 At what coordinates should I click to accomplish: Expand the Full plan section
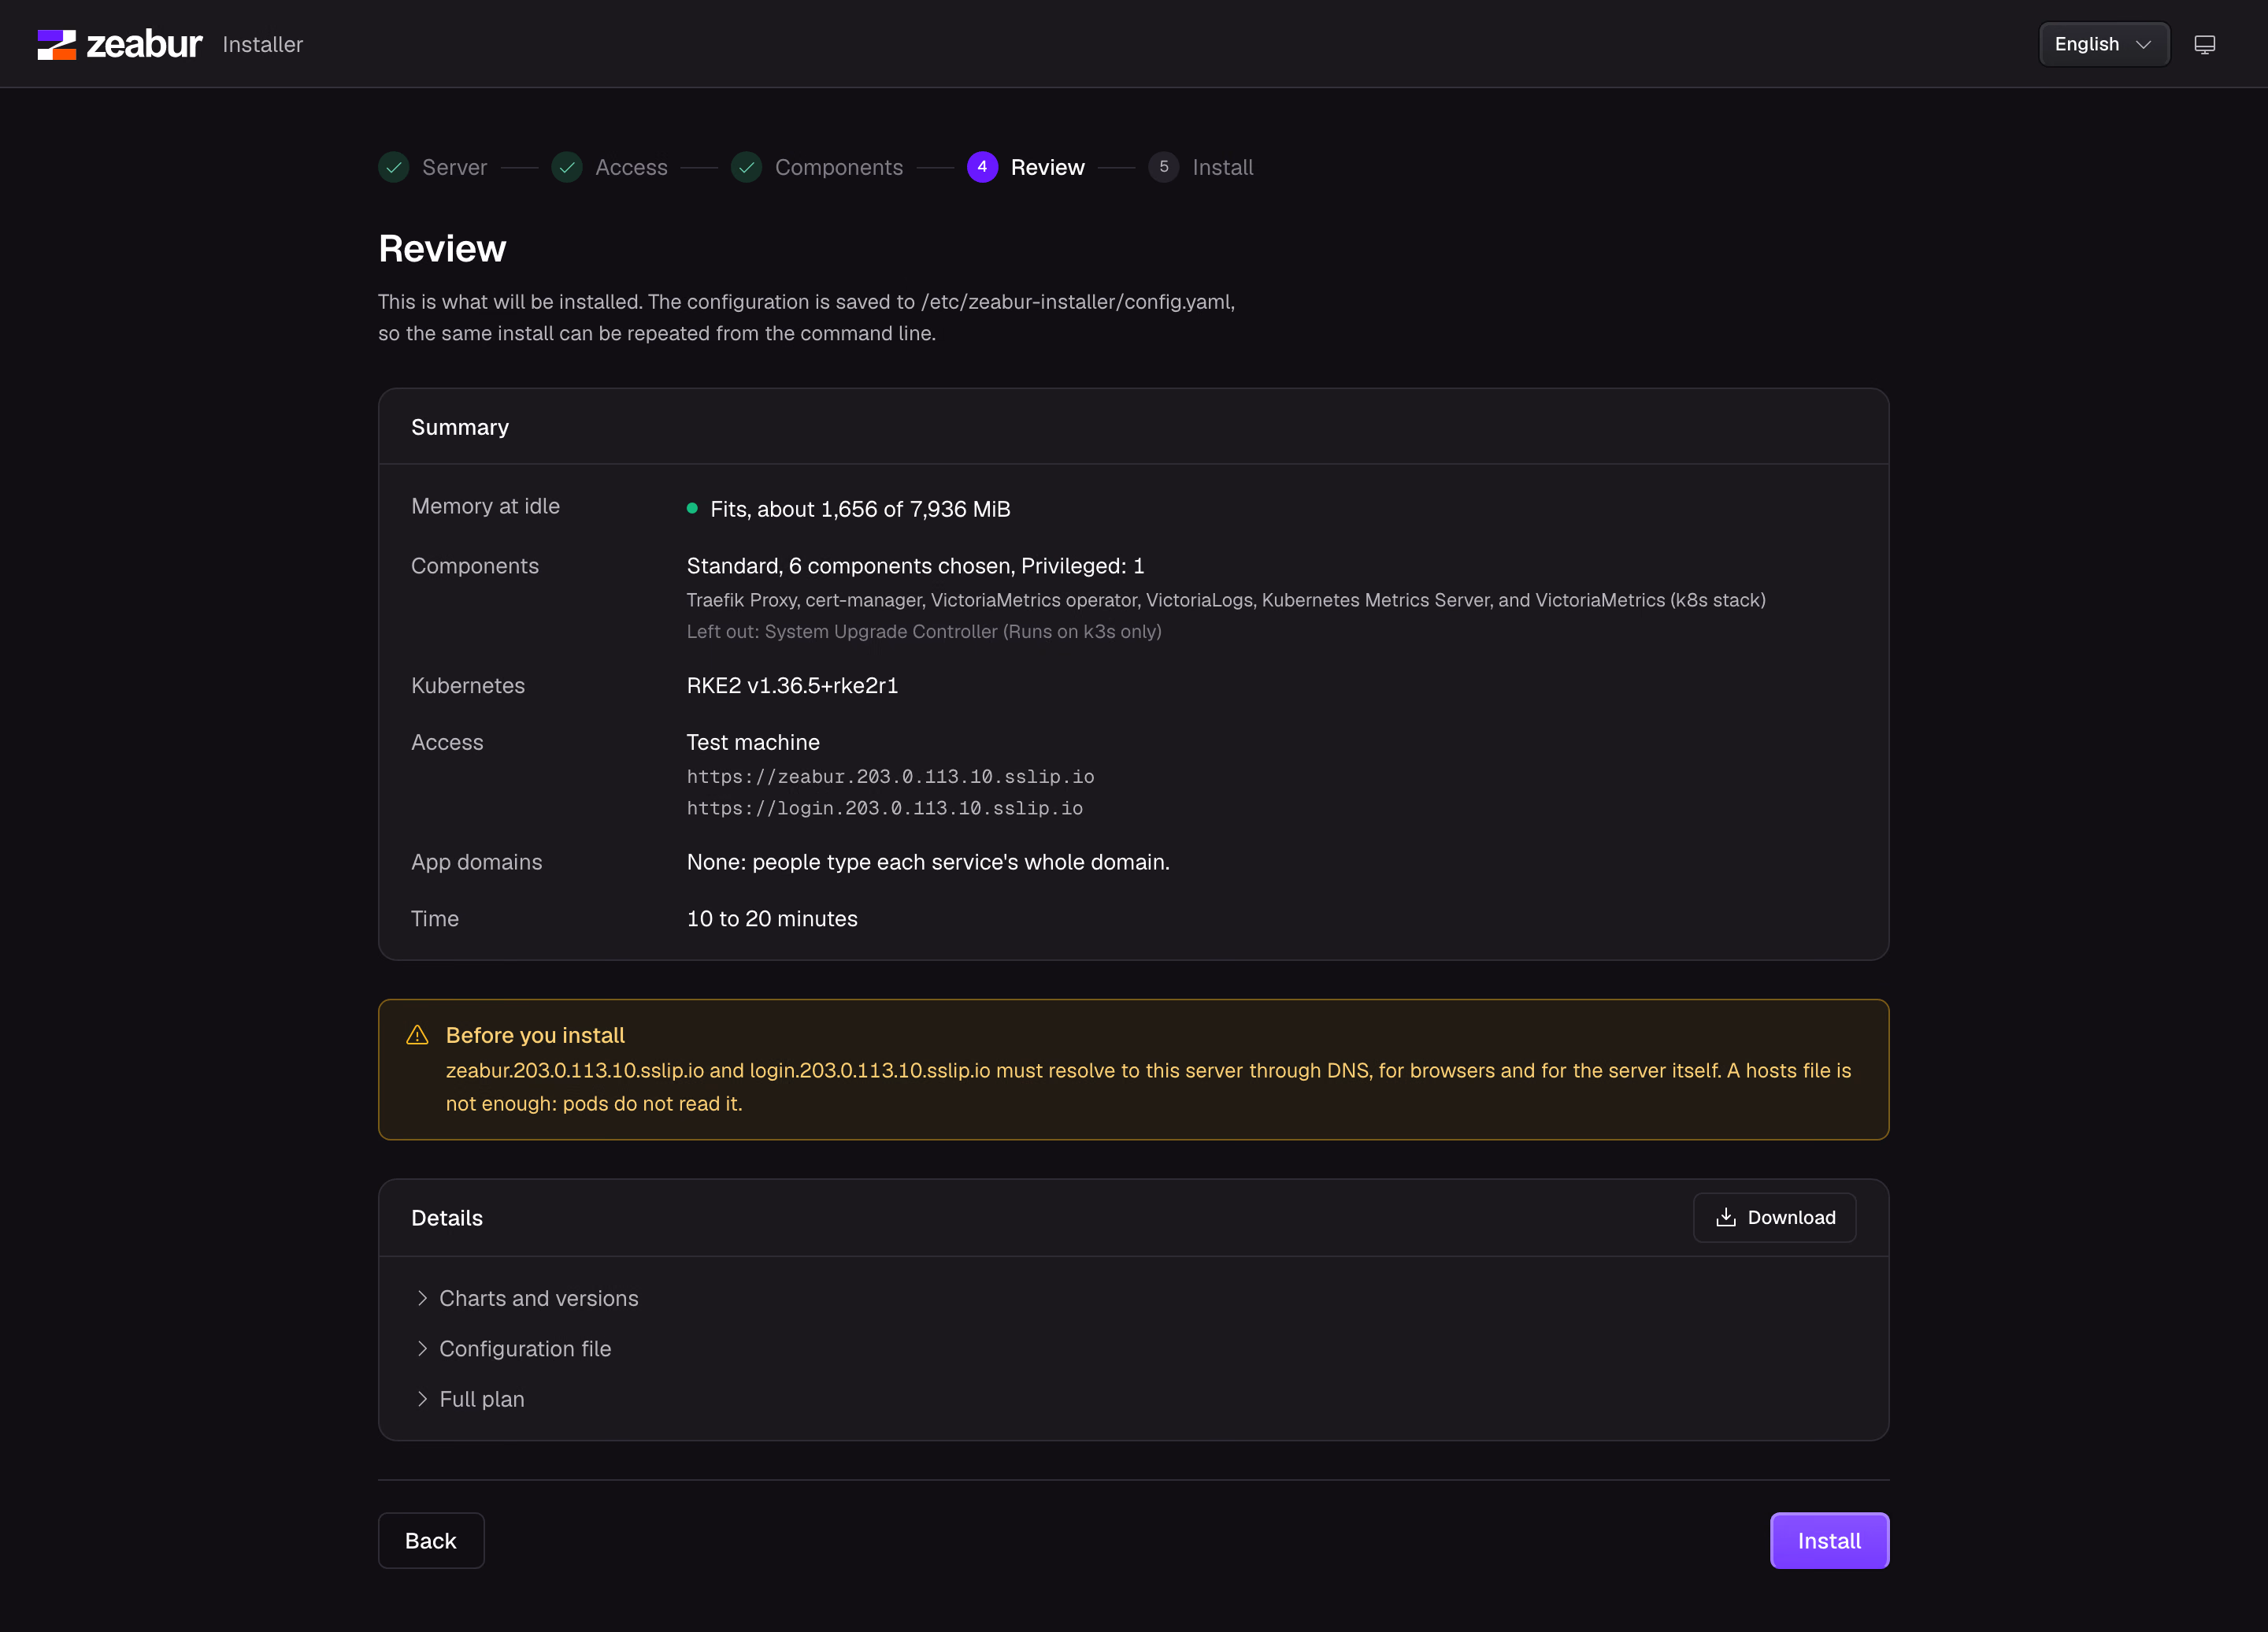coord(470,1399)
